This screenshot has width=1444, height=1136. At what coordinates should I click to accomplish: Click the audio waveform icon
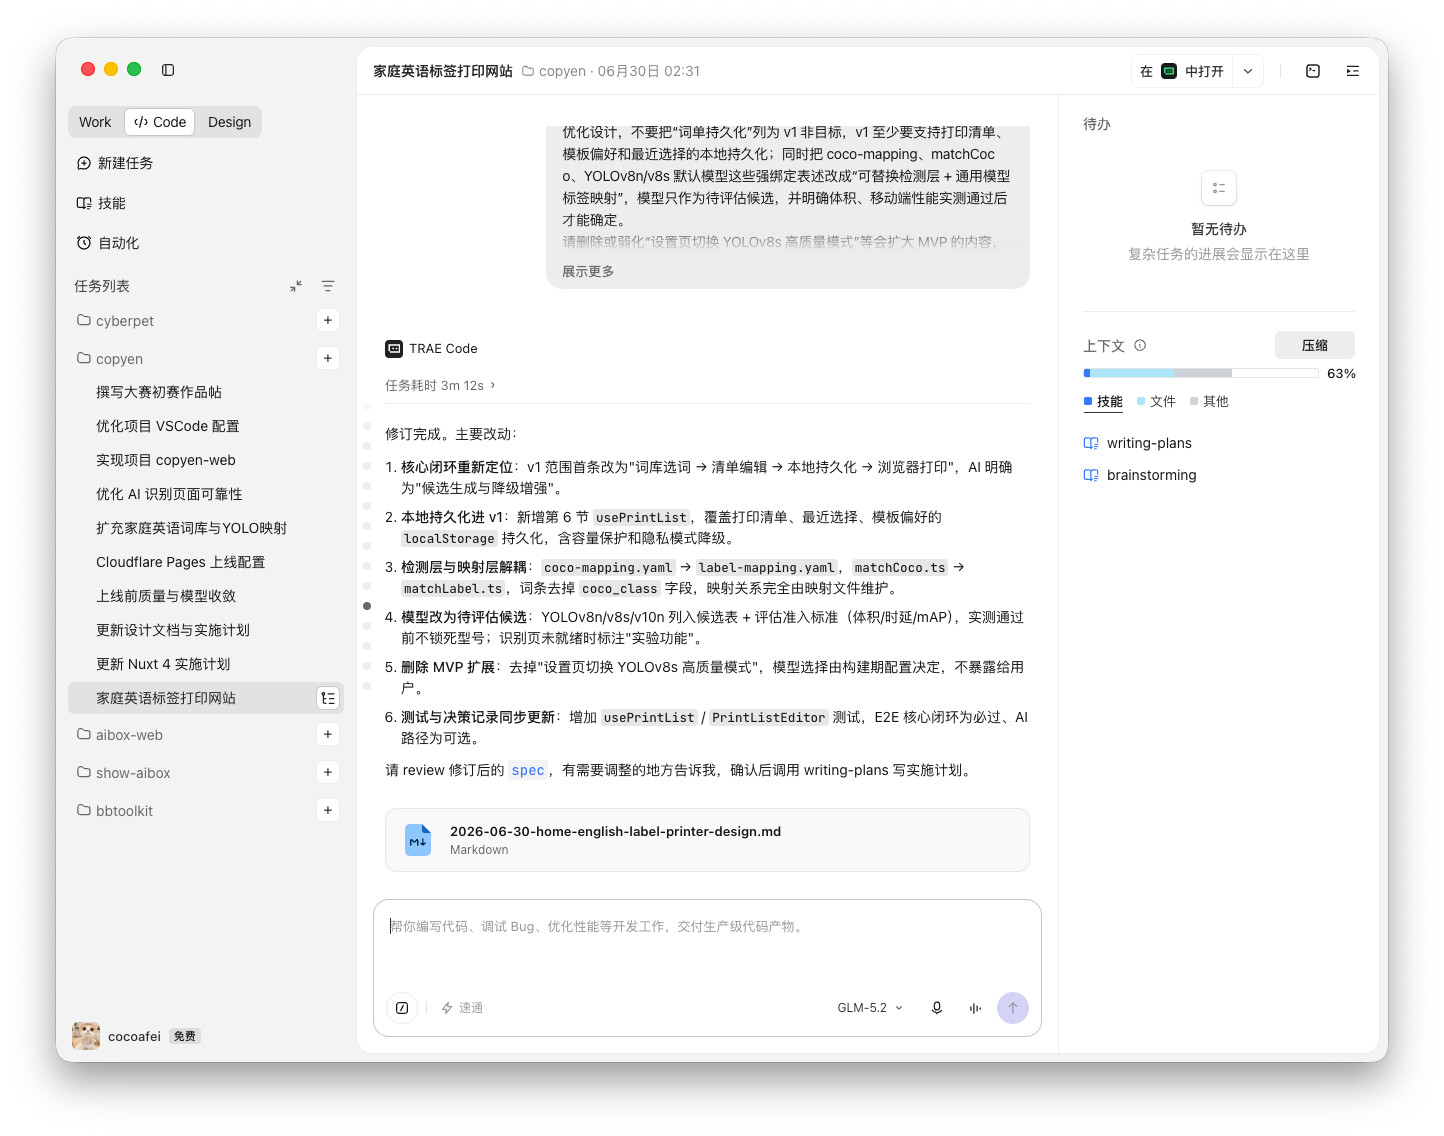coord(975,1008)
